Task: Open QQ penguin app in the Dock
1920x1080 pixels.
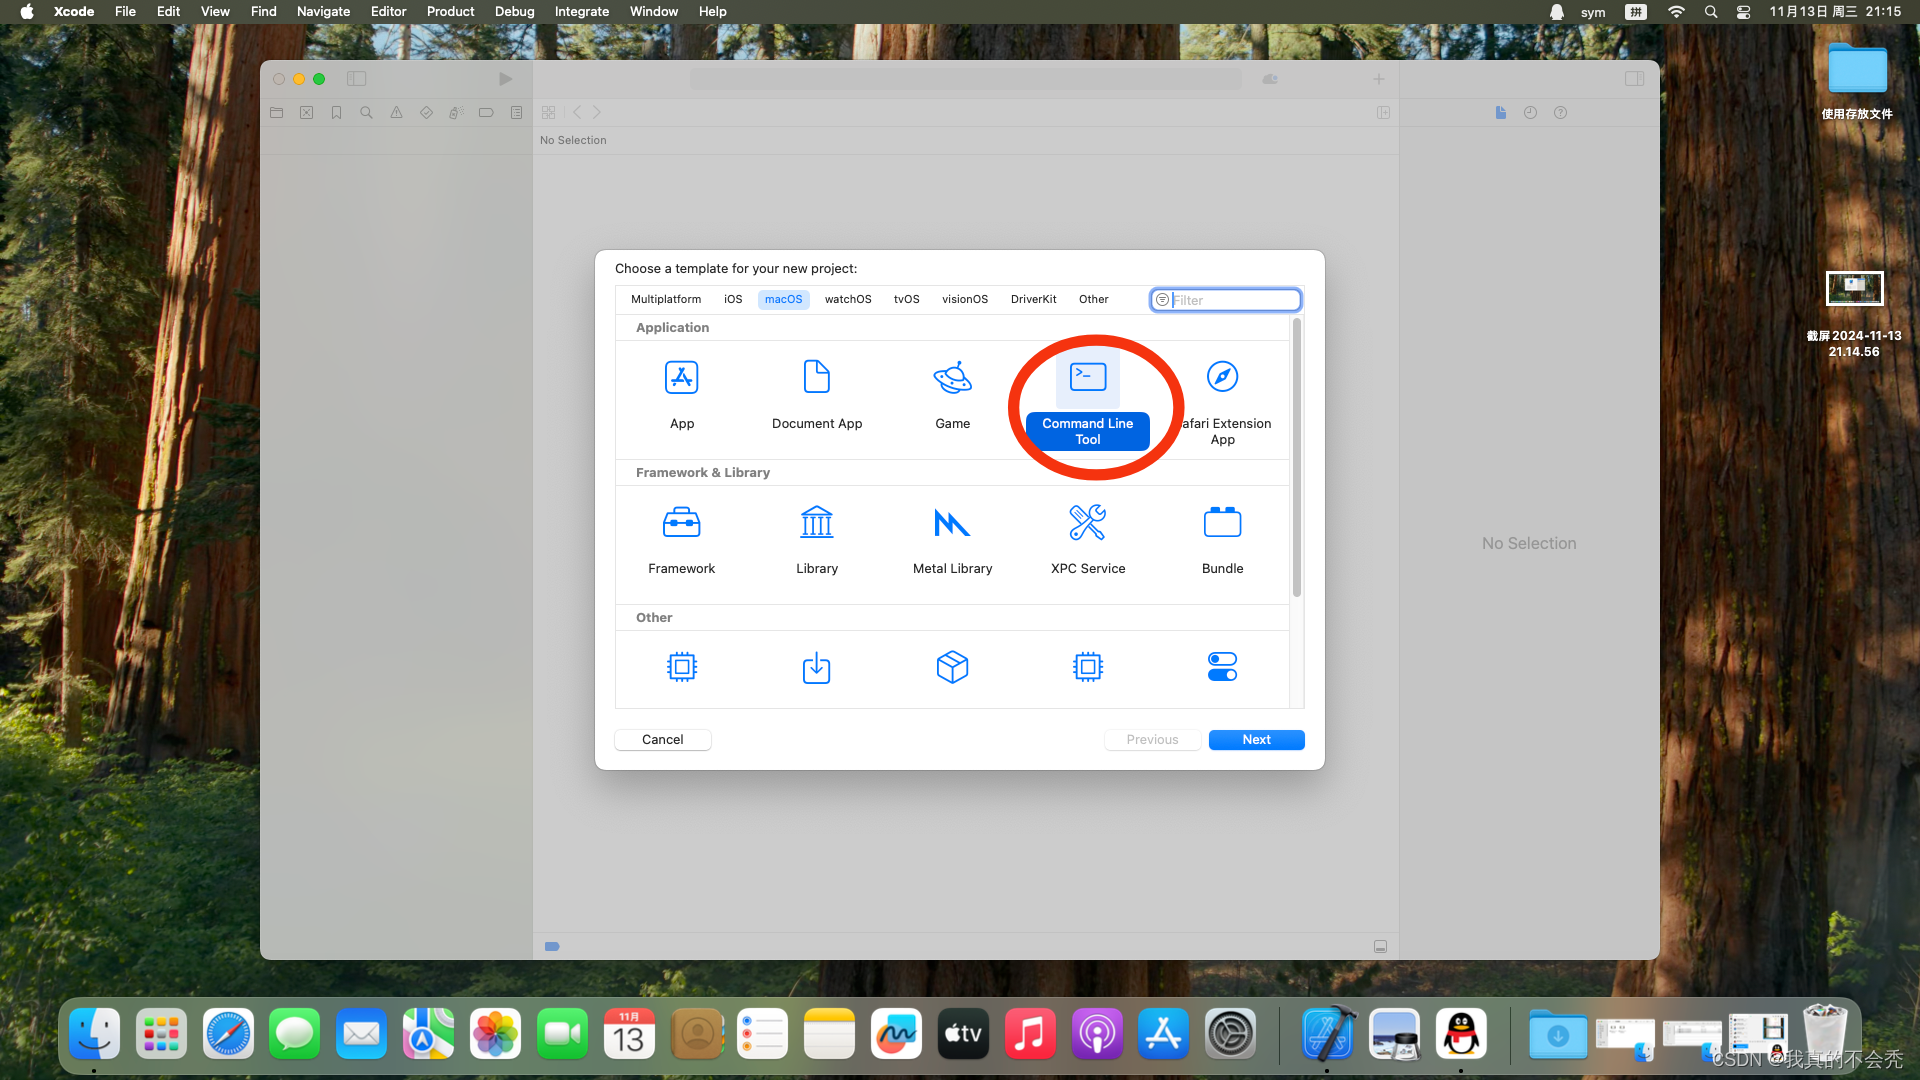Action: tap(1461, 1034)
